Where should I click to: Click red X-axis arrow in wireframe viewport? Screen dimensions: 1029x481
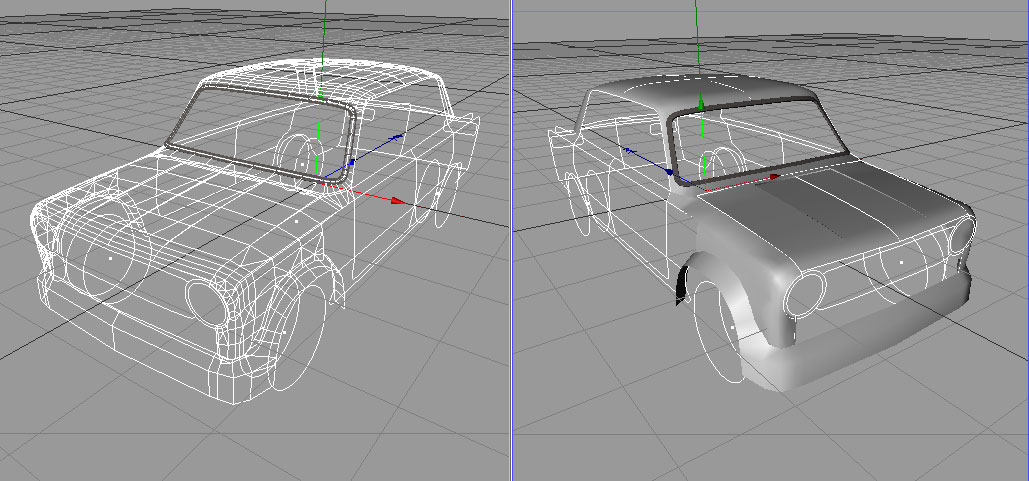coord(398,201)
